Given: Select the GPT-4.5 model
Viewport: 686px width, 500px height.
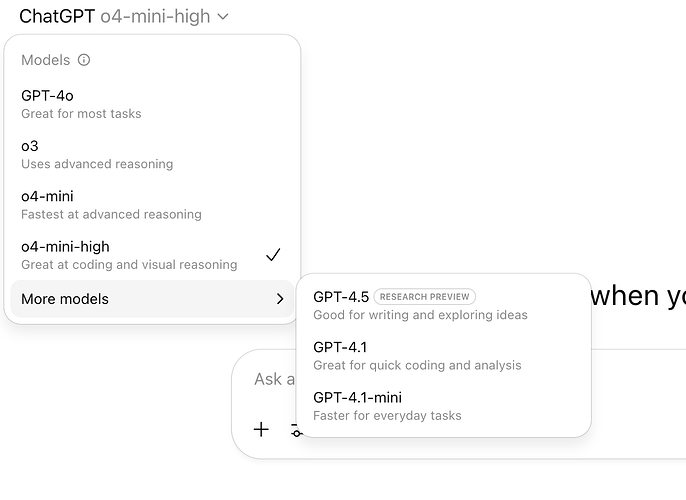Looking at the screenshot, I should (x=341, y=296).
